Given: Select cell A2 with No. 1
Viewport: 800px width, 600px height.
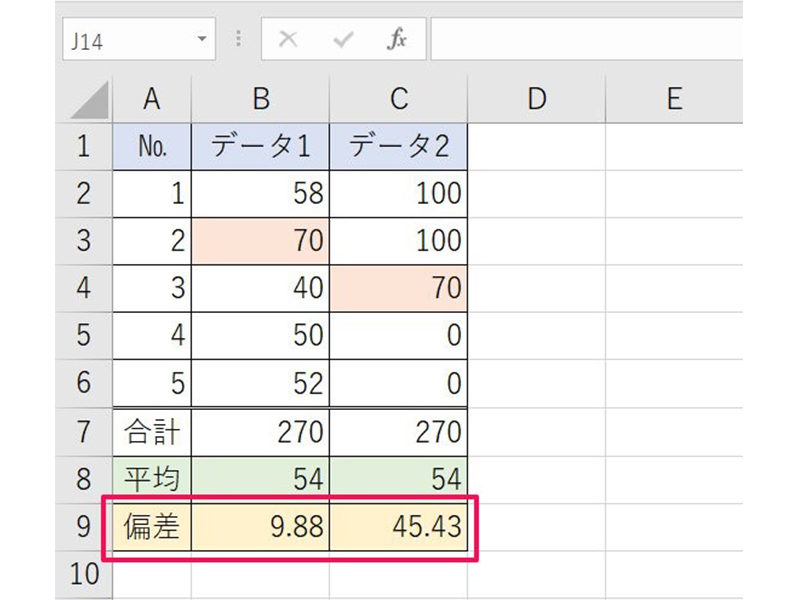Looking at the screenshot, I should [152, 194].
